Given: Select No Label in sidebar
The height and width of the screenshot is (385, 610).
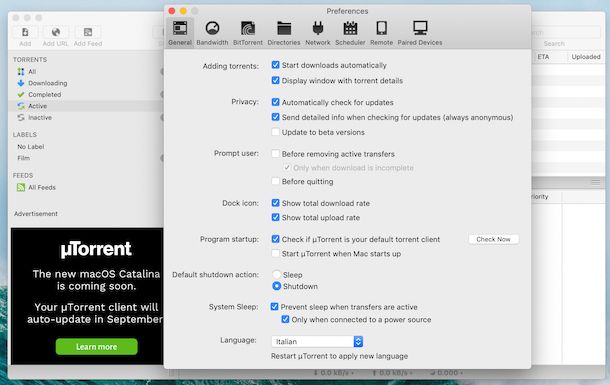Looking at the screenshot, I should tap(31, 147).
